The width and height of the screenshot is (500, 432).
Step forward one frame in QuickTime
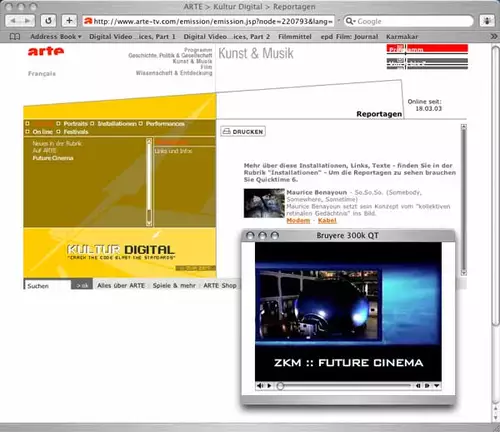[427, 386]
